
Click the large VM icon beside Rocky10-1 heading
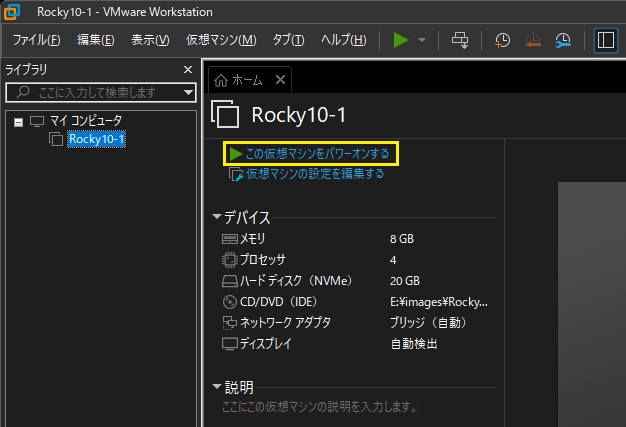tap(225, 114)
